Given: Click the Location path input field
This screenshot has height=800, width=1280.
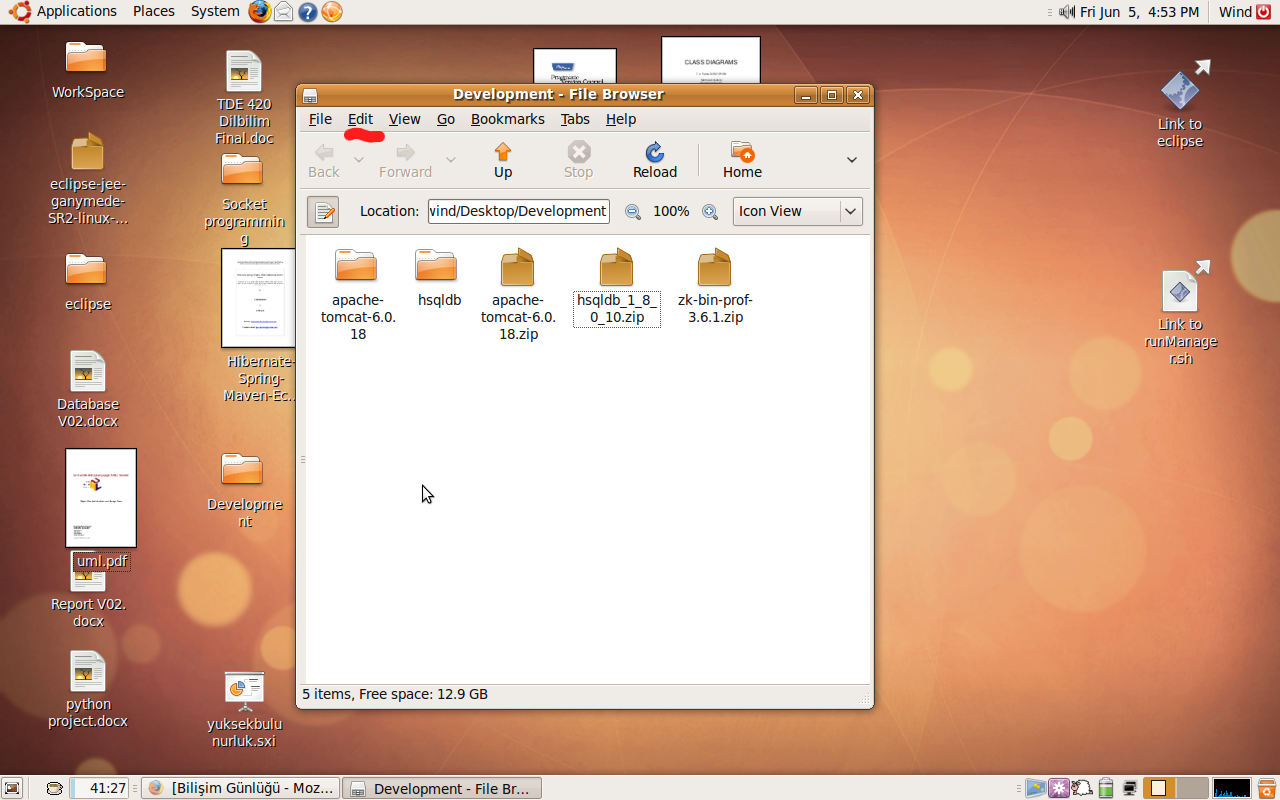Looking at the screenshot, I should tap(518, 211).
